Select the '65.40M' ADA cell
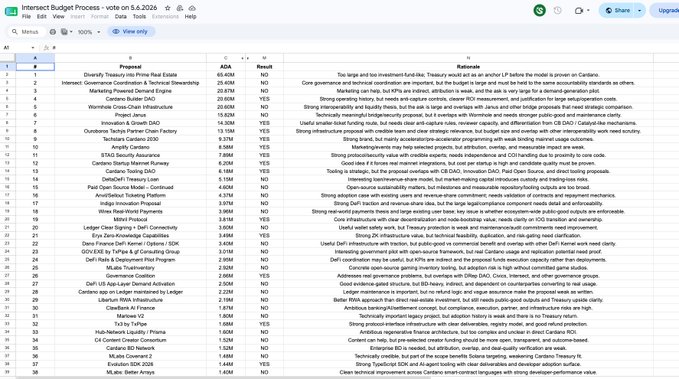 pyautogui.click(x=226, y=75)
